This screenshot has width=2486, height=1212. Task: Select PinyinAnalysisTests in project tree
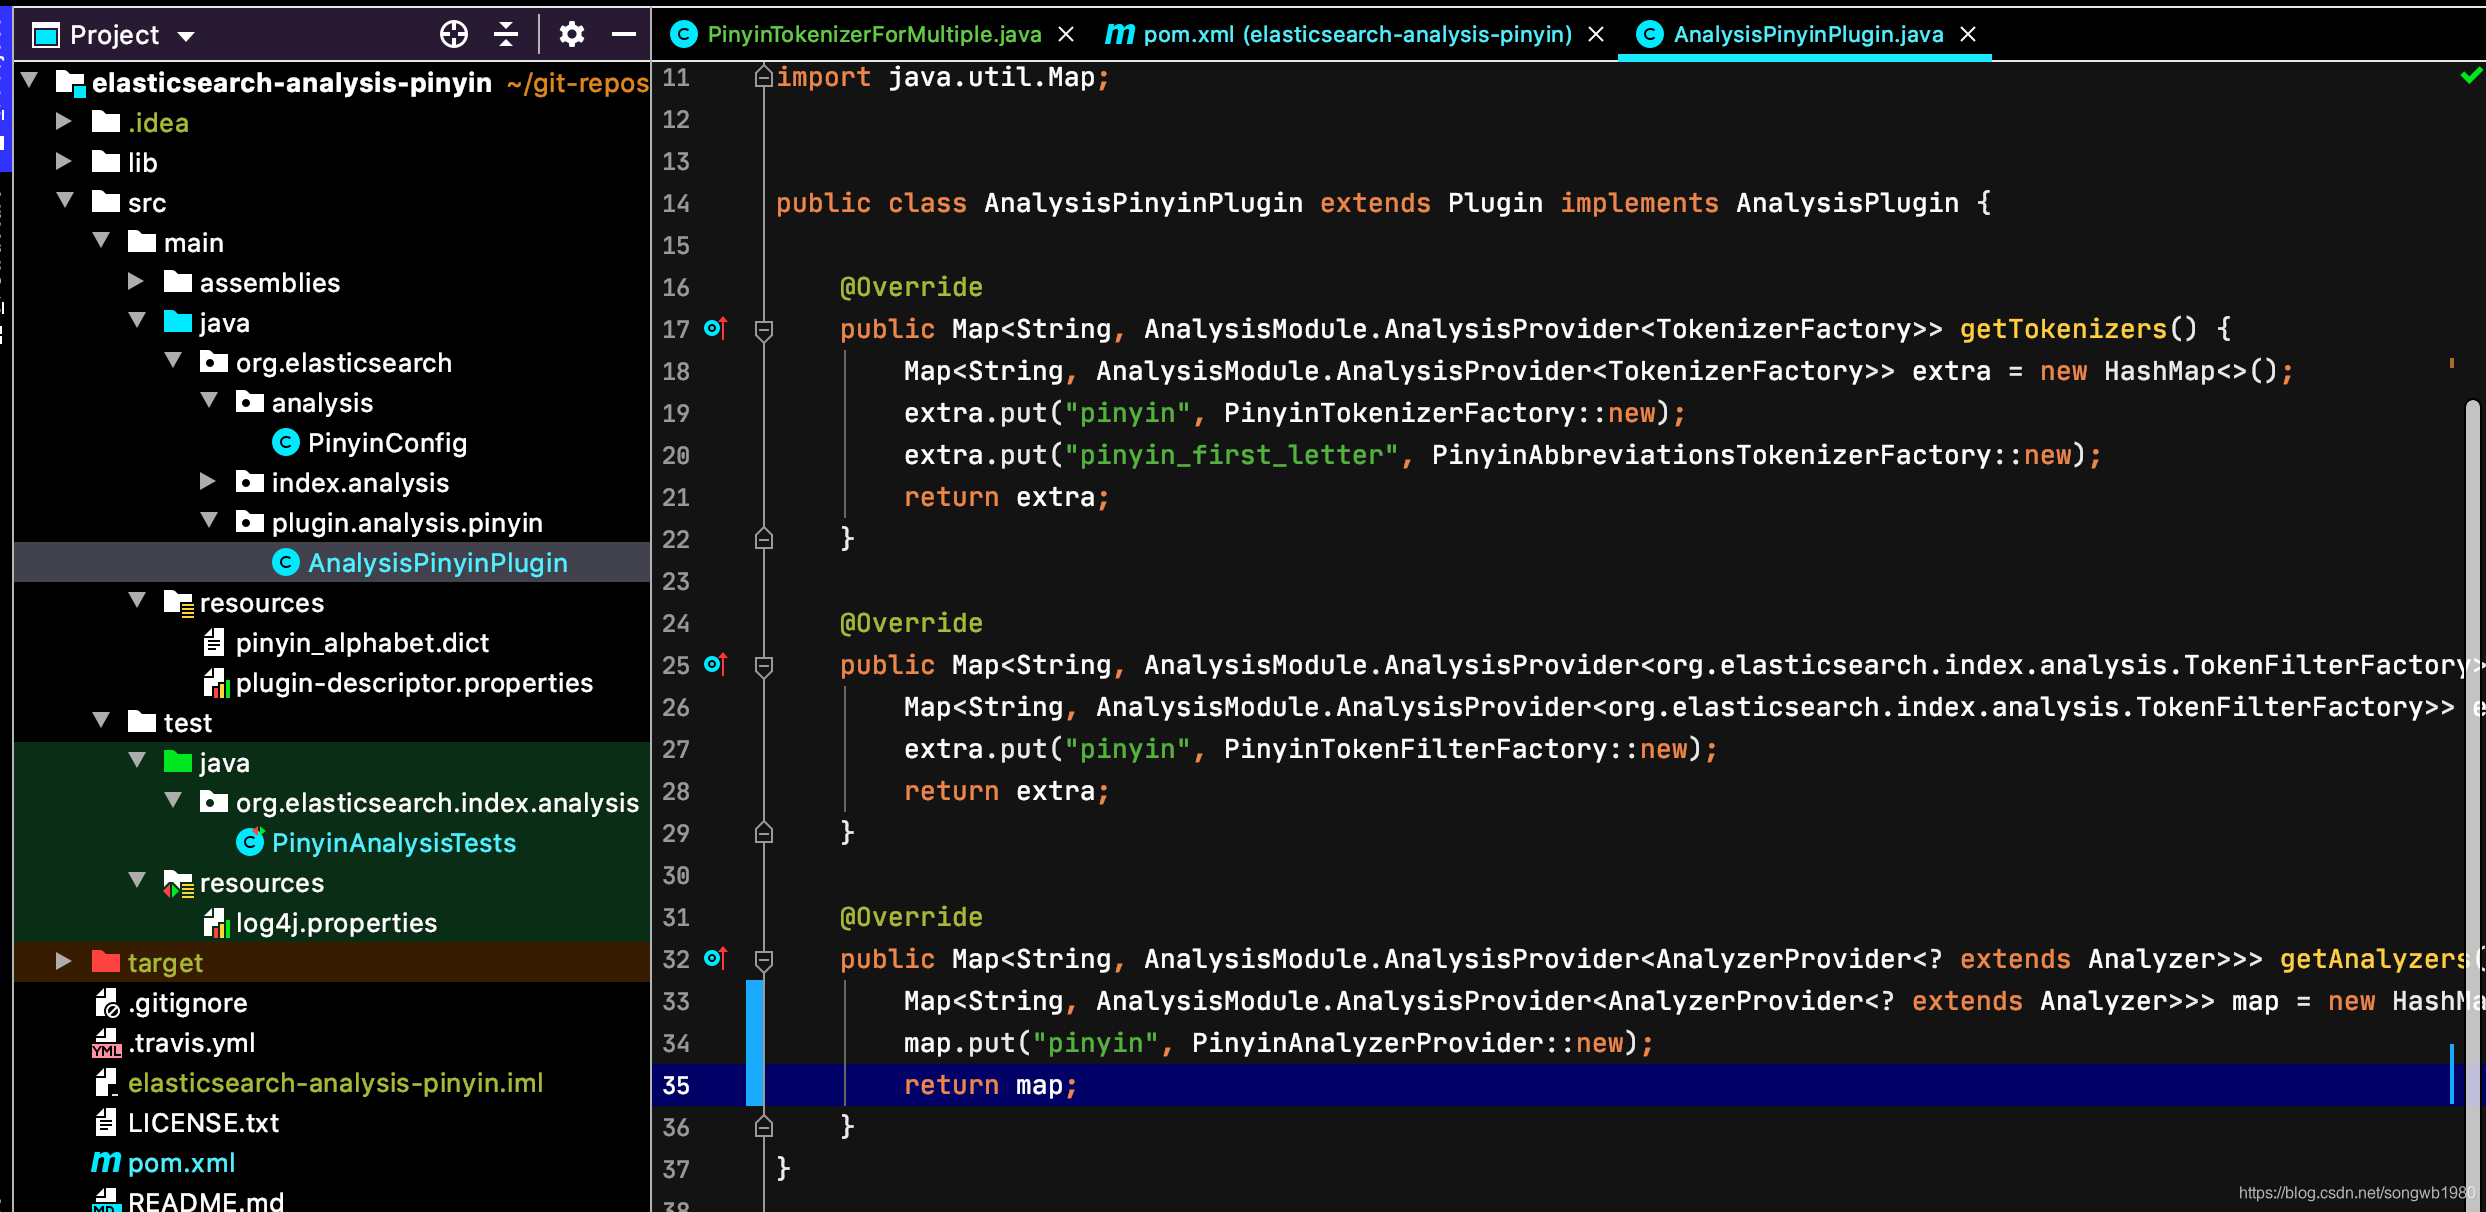[393, 843]
